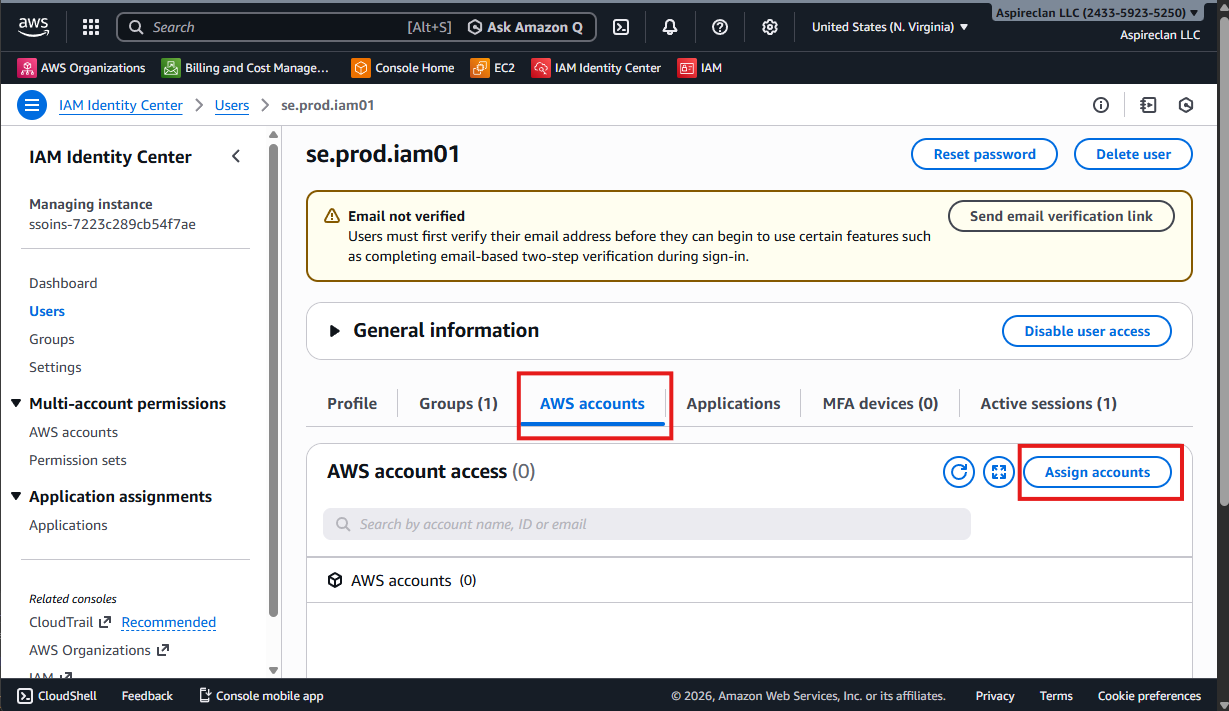Refresh the AWS account access list
The image size is (1229, 711).
coord(959,472)
